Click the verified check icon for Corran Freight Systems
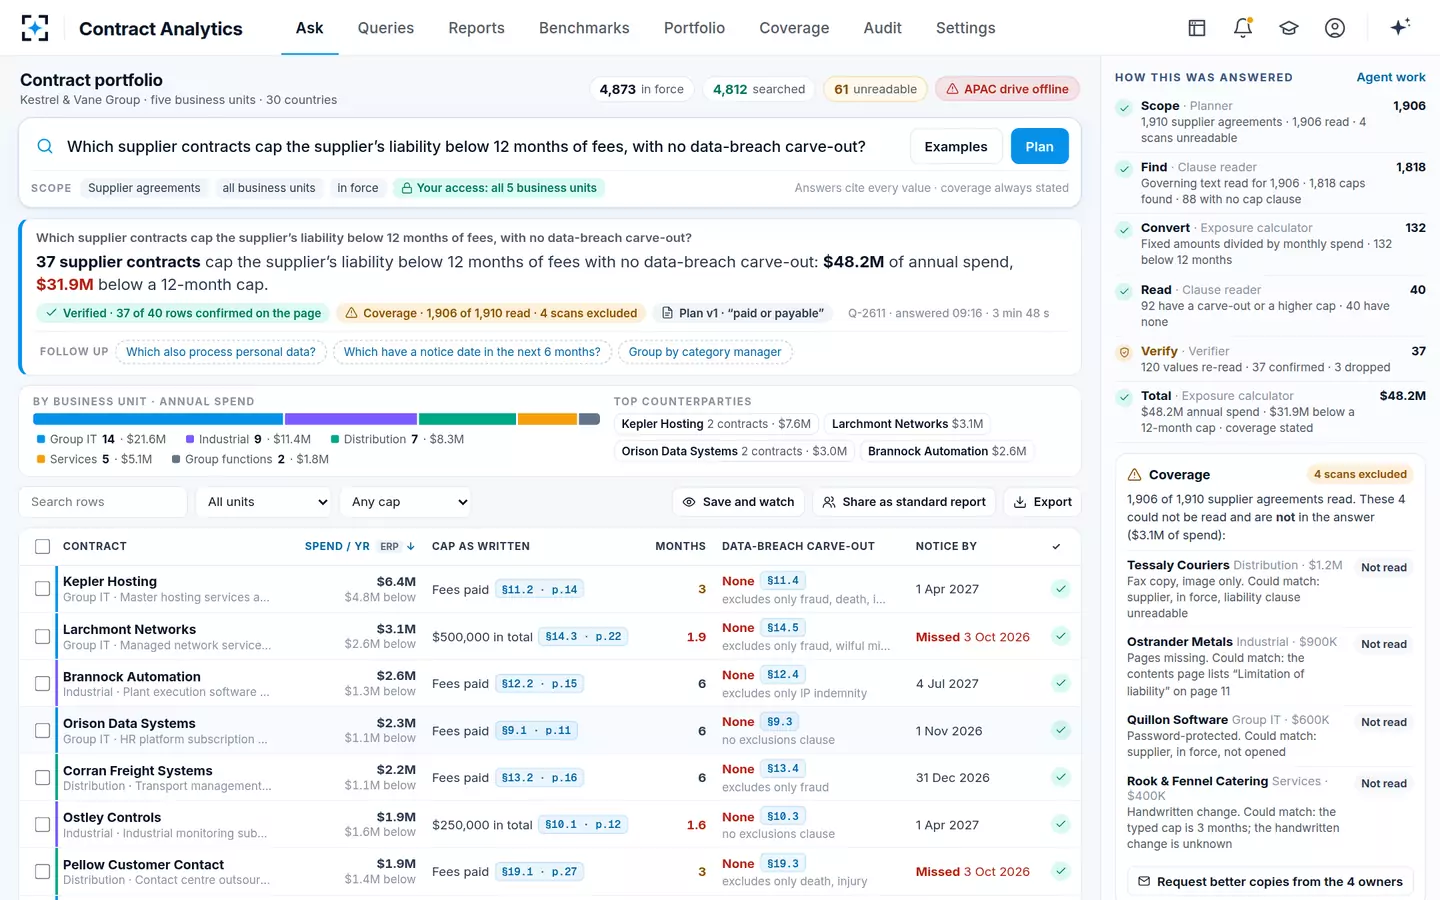The height and width of the screenshot is (900, 1440). (1061, 777)
